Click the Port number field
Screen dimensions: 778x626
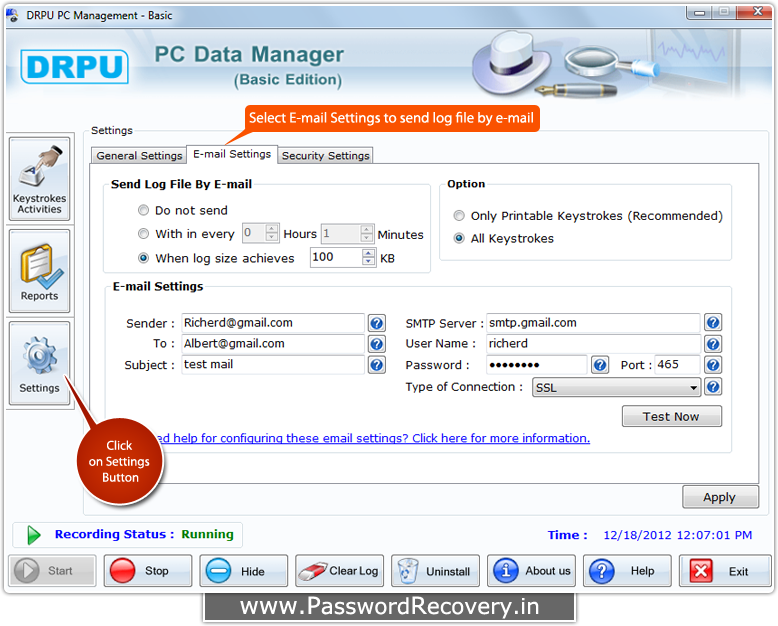[x=677, y=365]
